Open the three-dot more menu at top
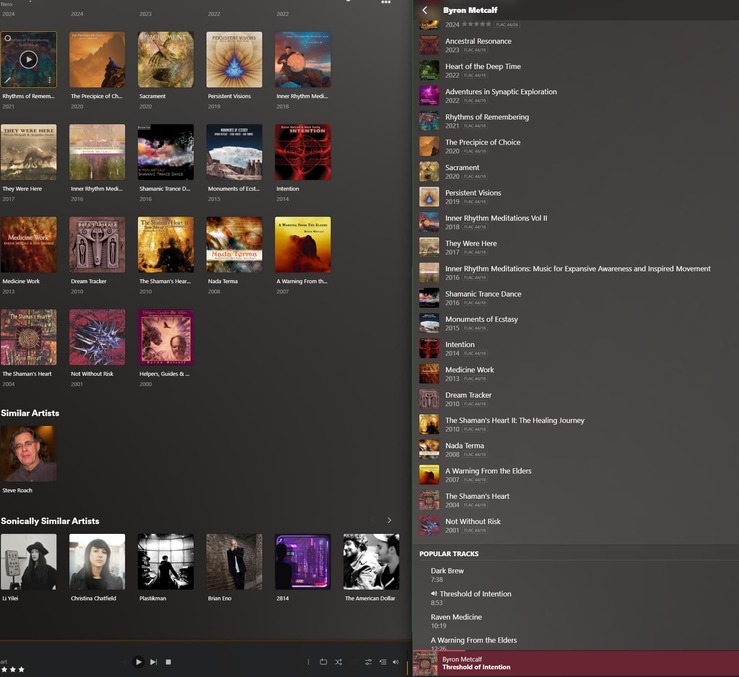 coord(386,2)
